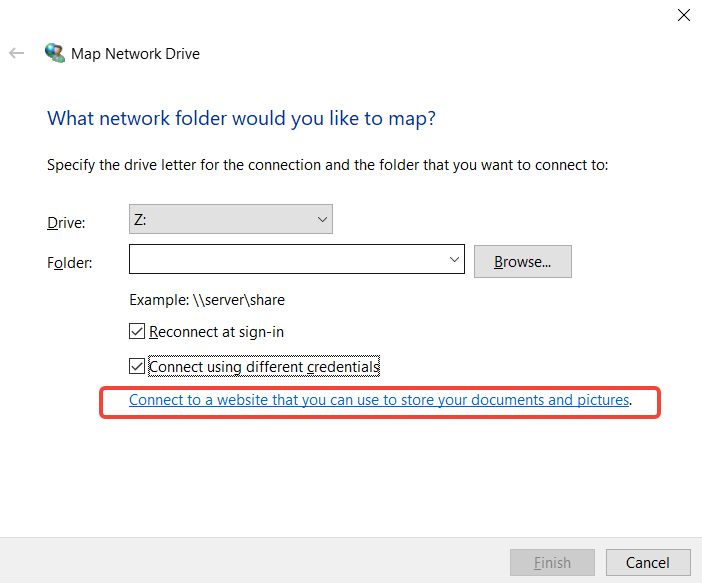This screenshot has width=702, height=583.
Task: Click the What network folder heading
Action: [241, 119]
